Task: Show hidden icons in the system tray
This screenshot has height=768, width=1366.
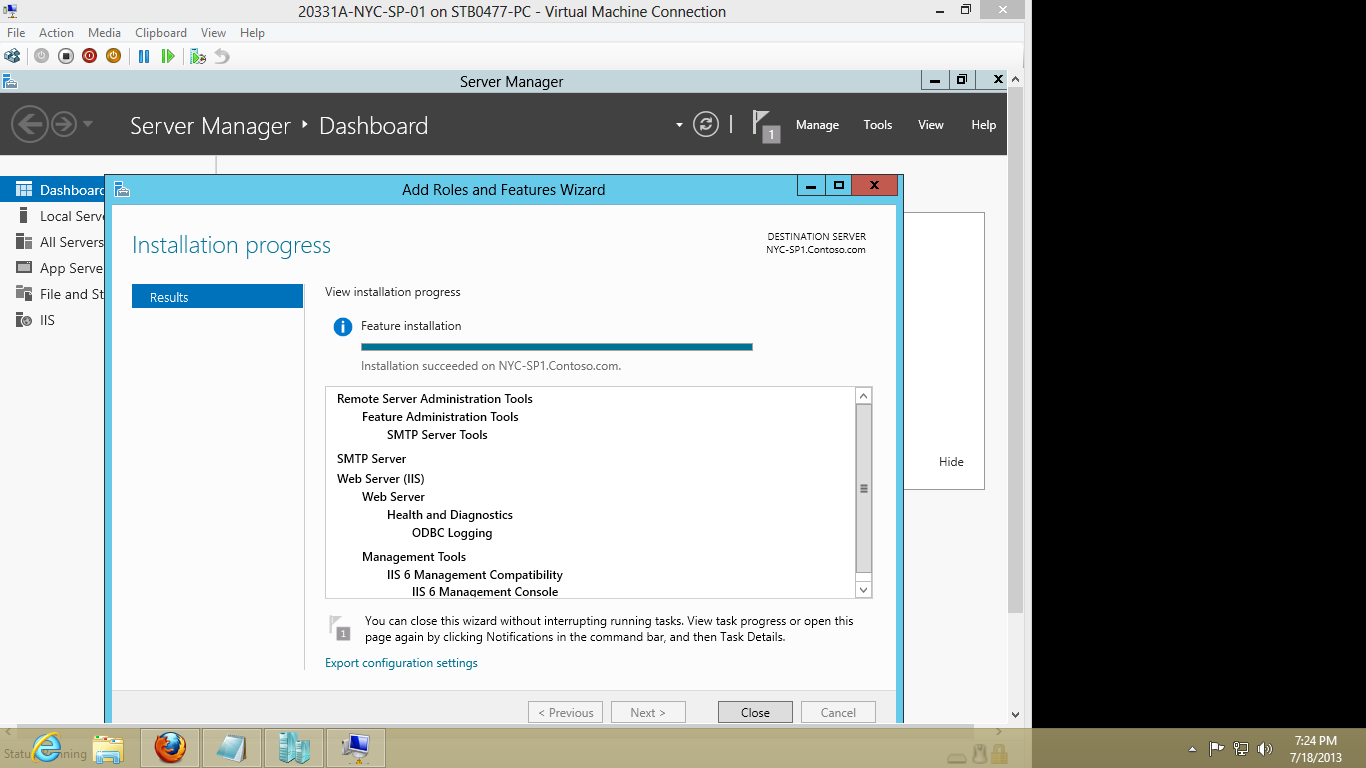Action: [x=1192, y=748]
